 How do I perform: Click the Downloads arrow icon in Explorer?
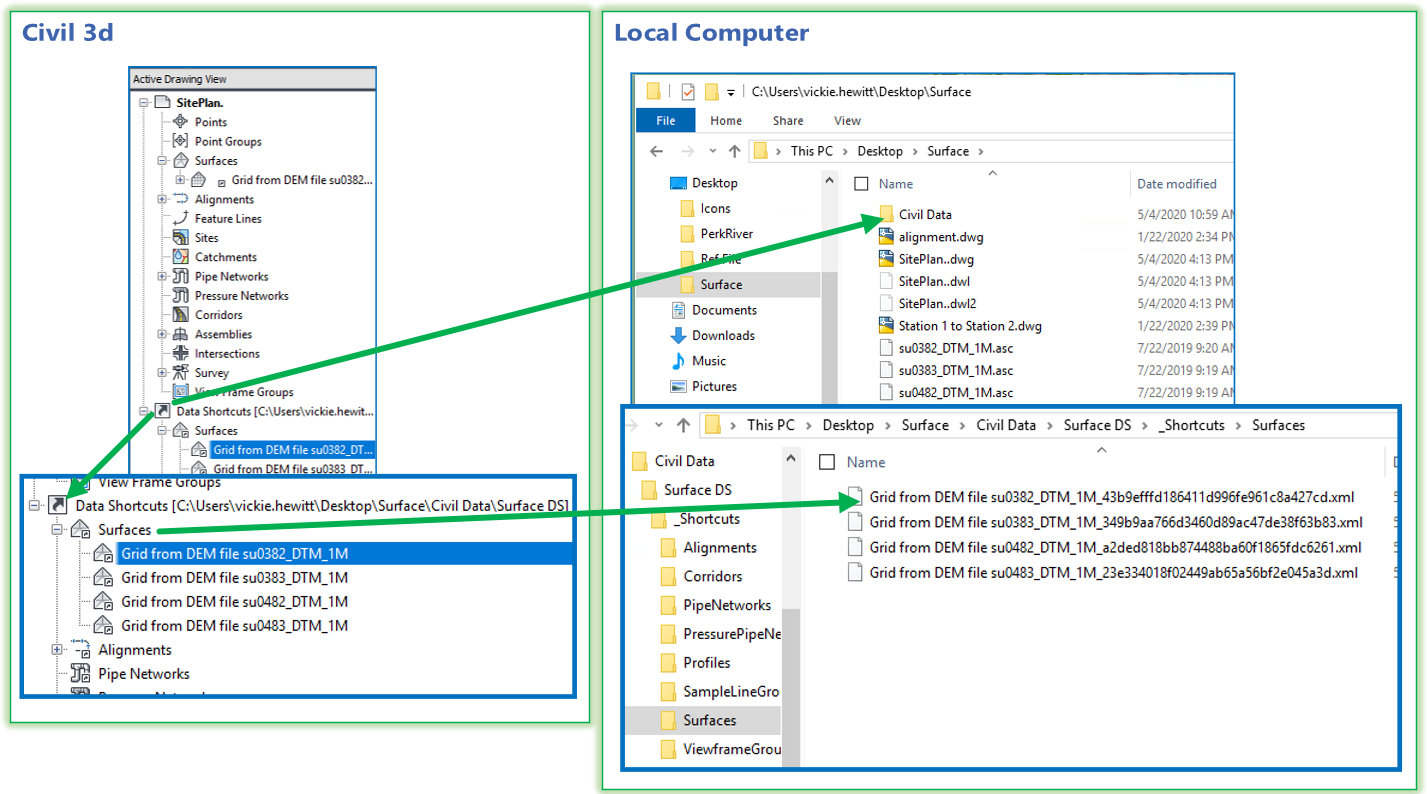[678, 335]
